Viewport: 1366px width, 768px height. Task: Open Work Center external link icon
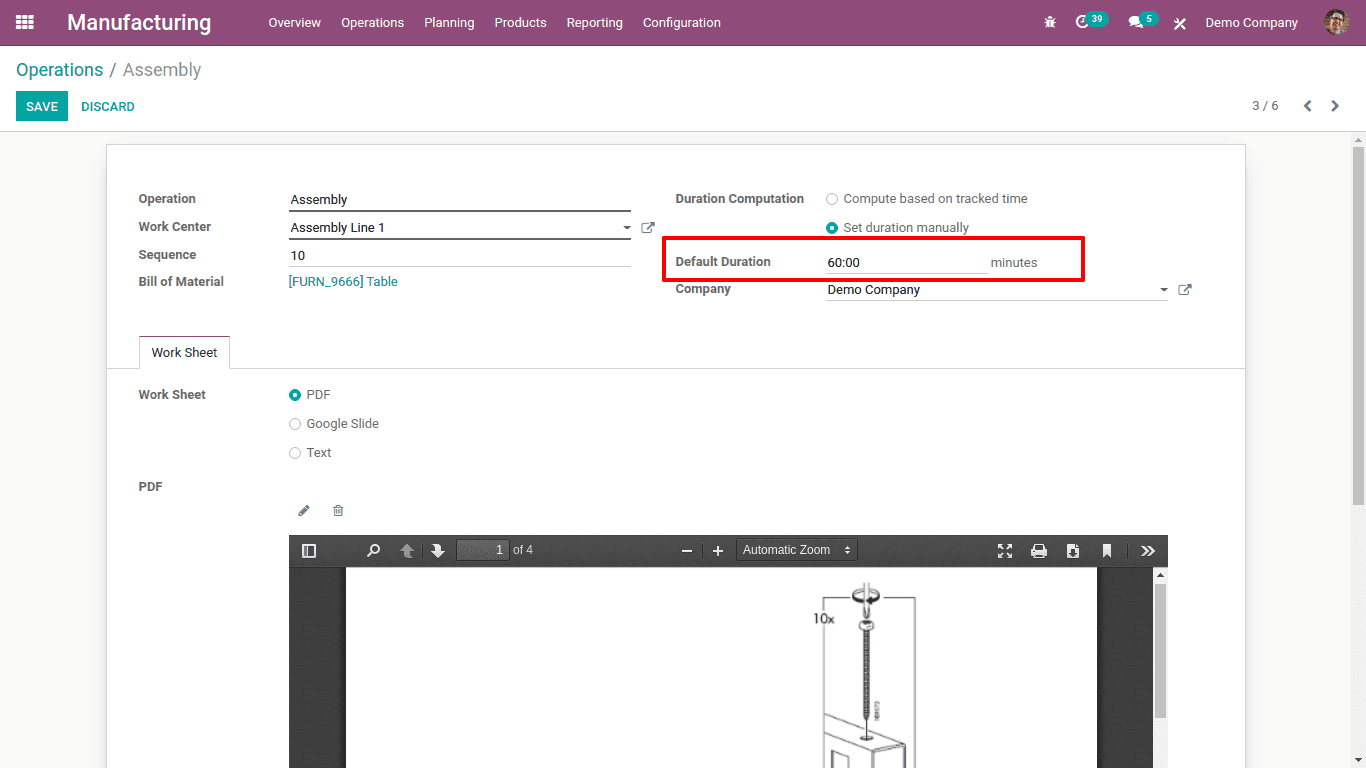pyautogui.click(x=648, y=228)
